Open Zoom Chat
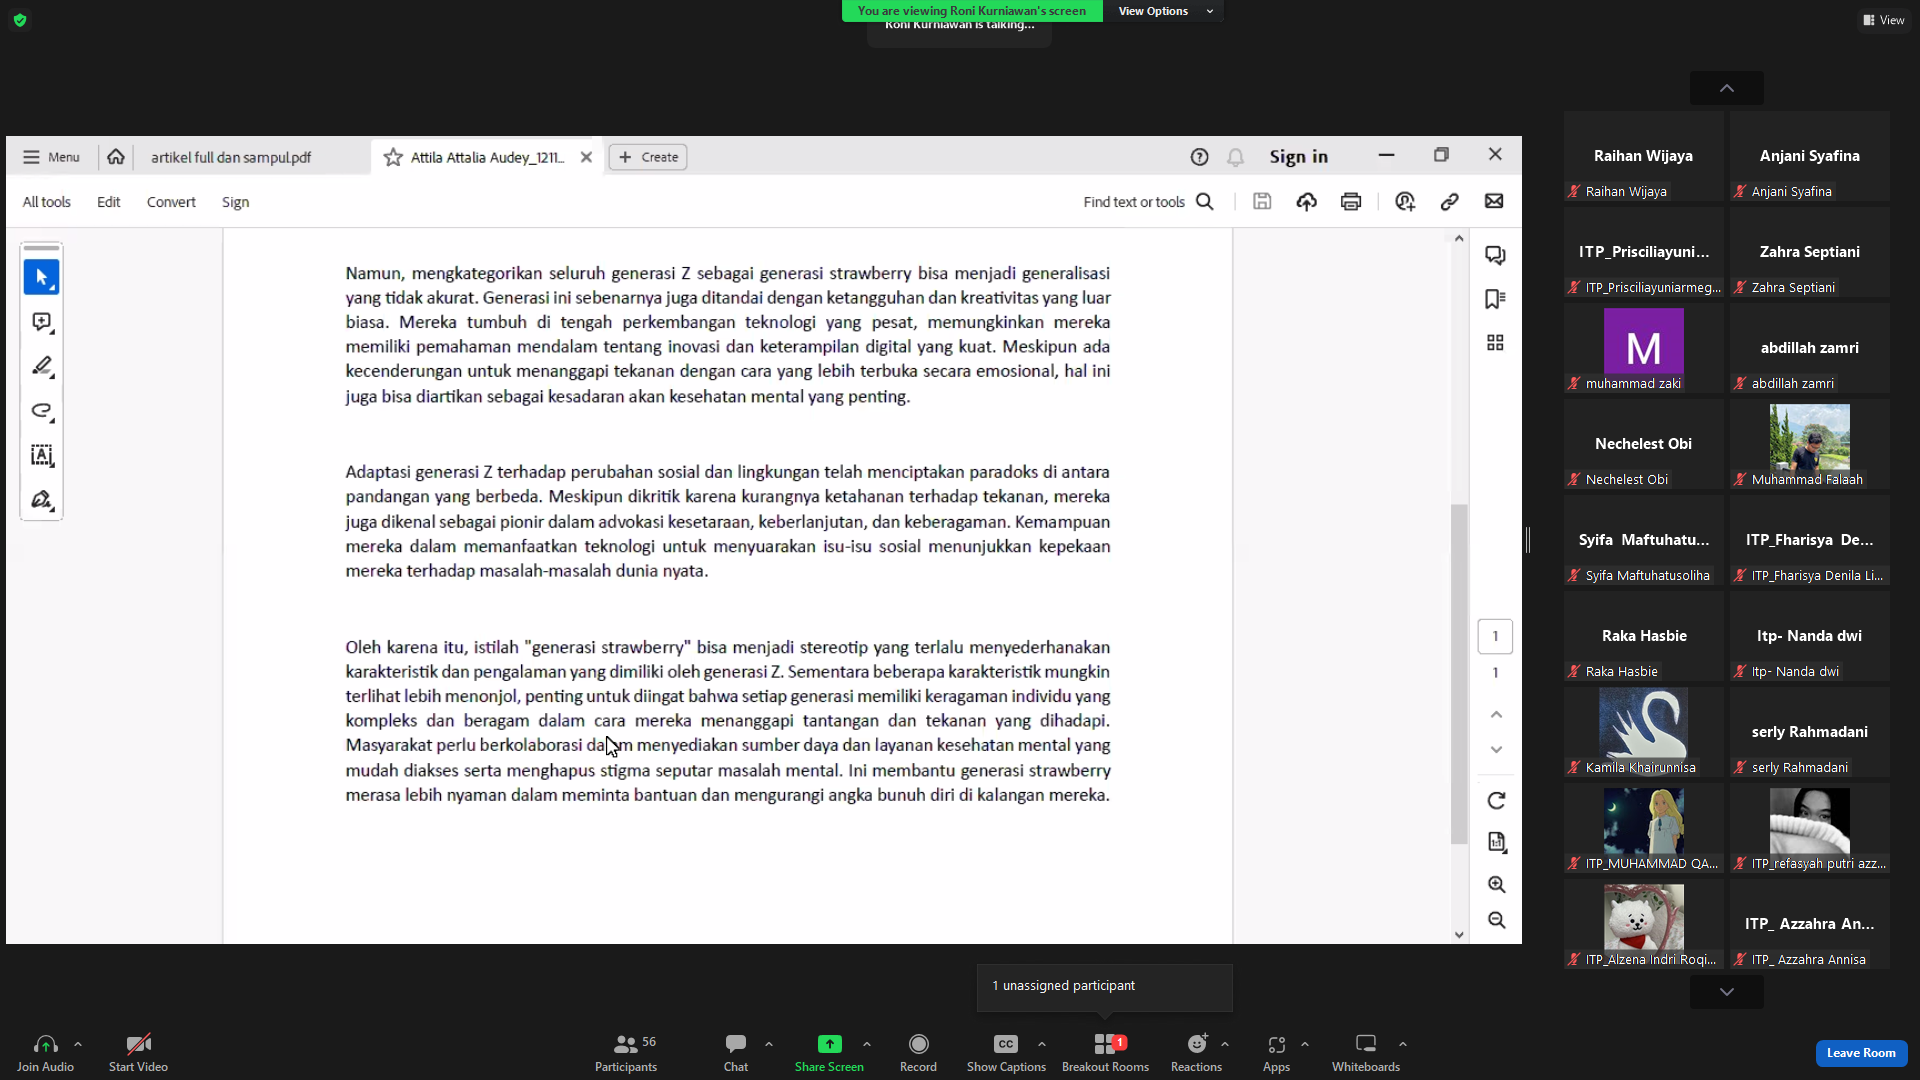Image resolution: width=1920 pixels, height=1080 pixels. (x=736, y=1053)
